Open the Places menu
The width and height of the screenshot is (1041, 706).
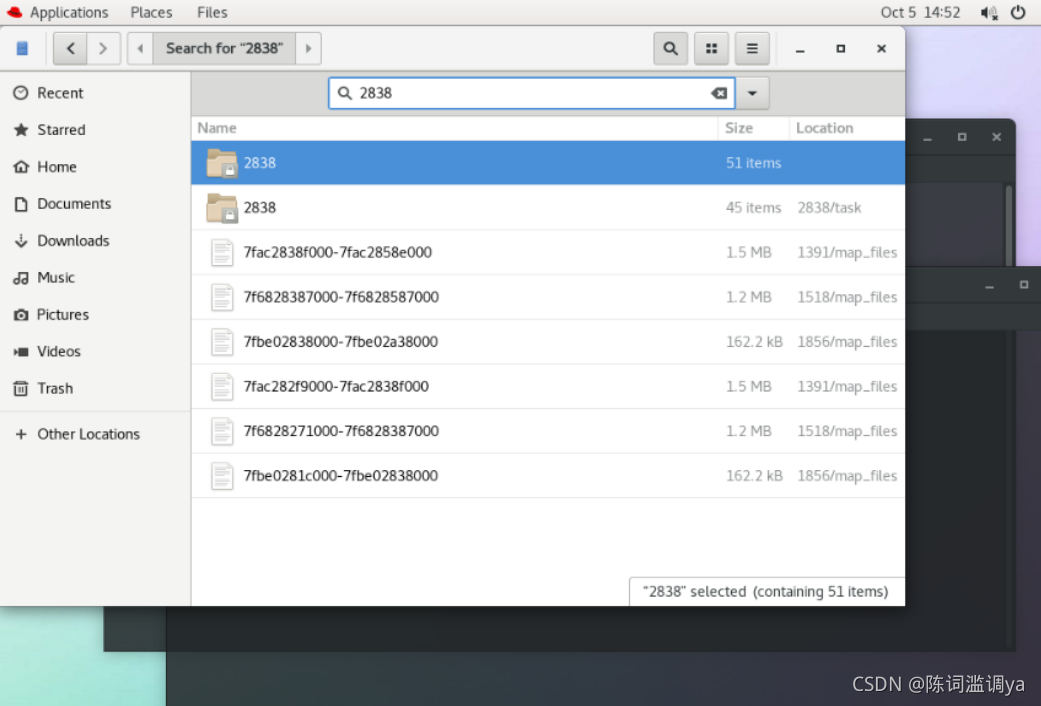click(x=151, y=12)
